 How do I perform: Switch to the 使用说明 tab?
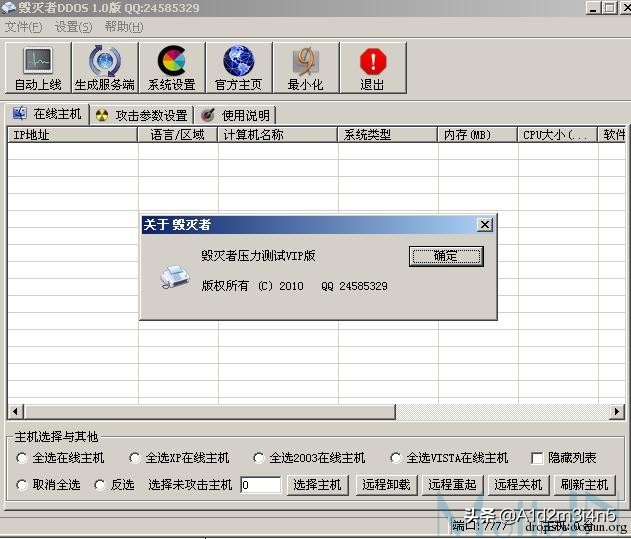[x=236, y=116]
